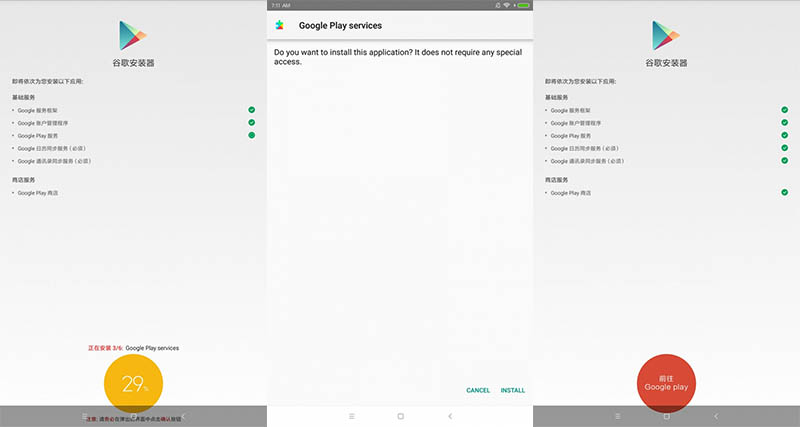Tap the 基础服务 heading on the finished screen
Image resolution: width=800 pixels, height=427 pixels.
[556, 97]
